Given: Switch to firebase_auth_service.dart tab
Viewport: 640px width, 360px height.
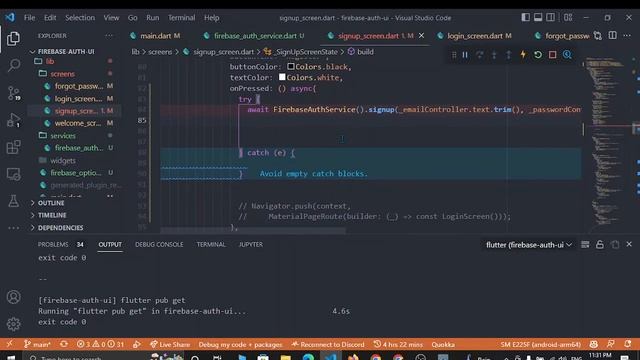Looking at the screenshot, I should pyautogui.click(x=256, y=36).
